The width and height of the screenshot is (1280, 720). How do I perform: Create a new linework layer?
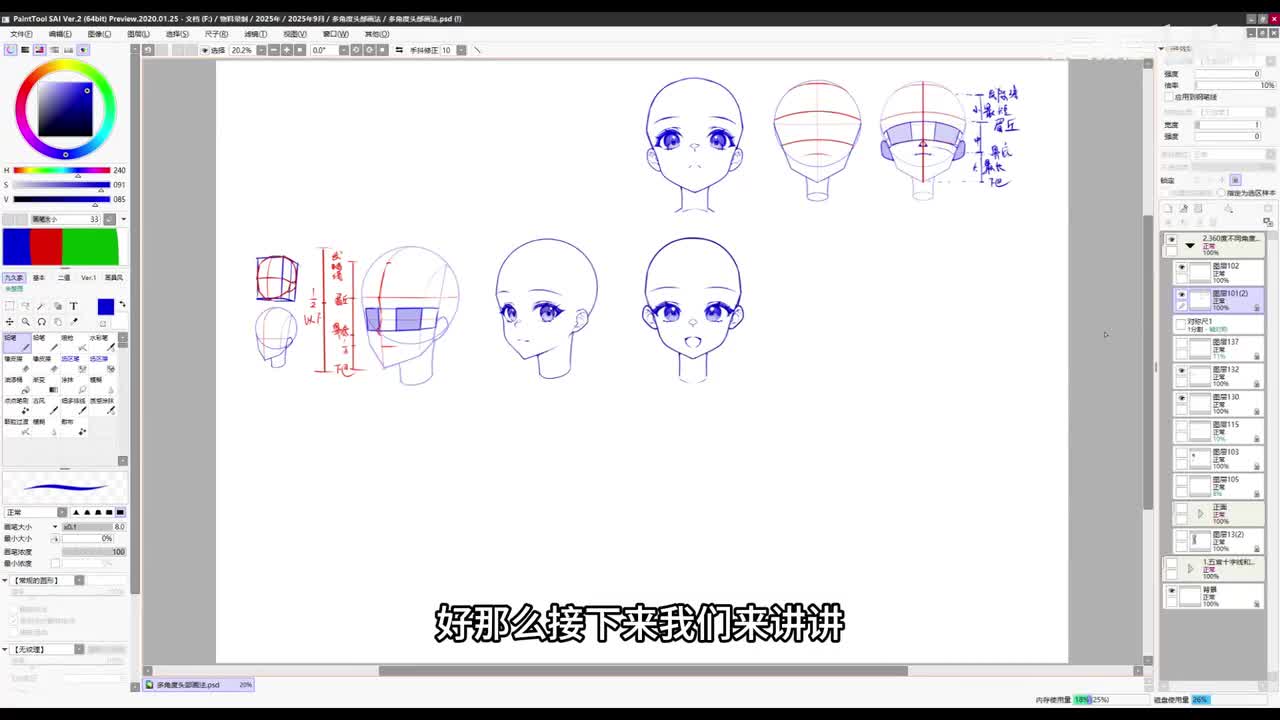[x=1183, y=208]
